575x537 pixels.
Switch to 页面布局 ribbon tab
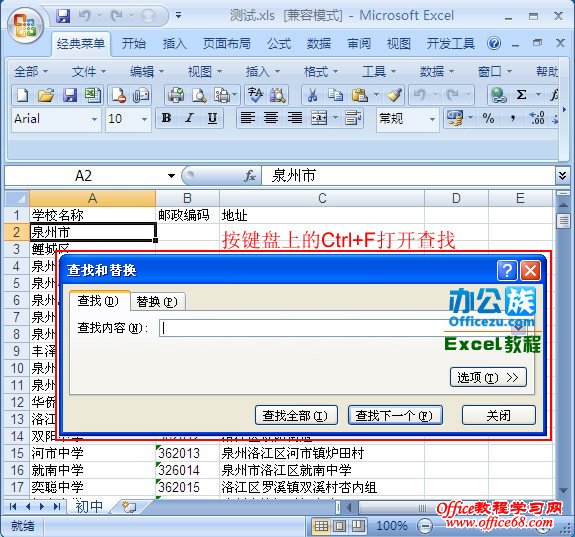click(x=227, y=44)
